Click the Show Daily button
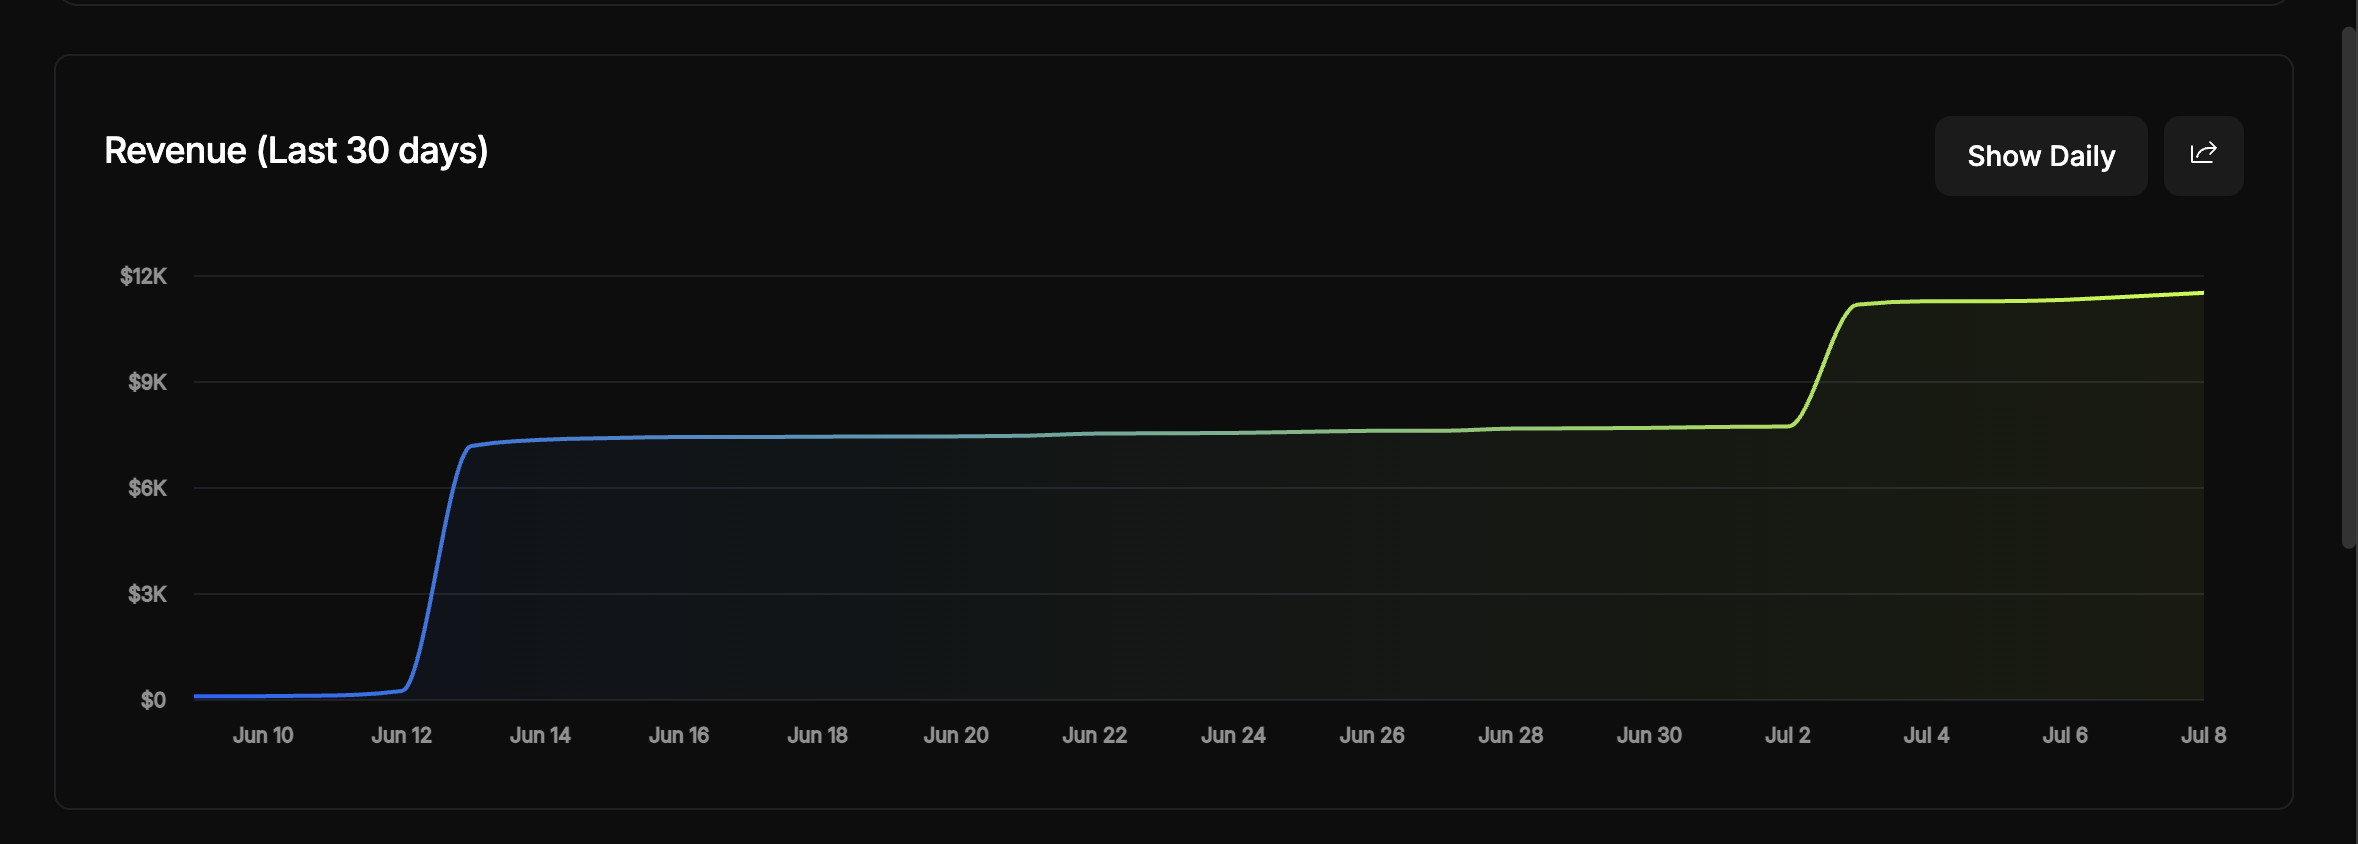Screen dimensions: 2358x844 (x=2041, y=156)
